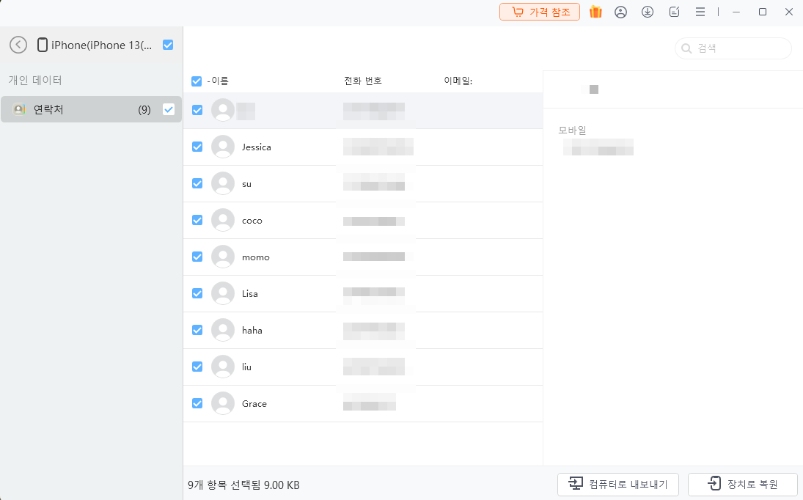Click the 개인 데이터 section heading

[35, 80]
